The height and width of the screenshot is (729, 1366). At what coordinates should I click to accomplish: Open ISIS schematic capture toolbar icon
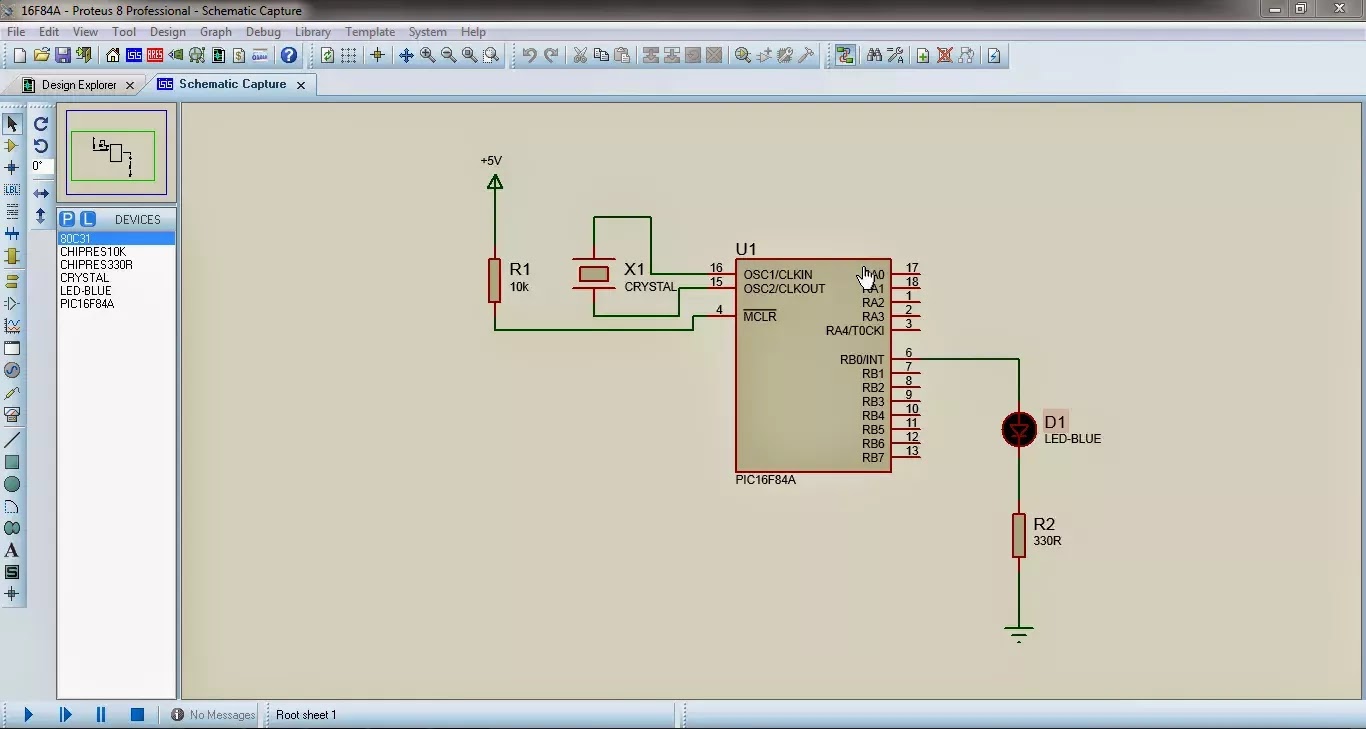tap(133, 55)
